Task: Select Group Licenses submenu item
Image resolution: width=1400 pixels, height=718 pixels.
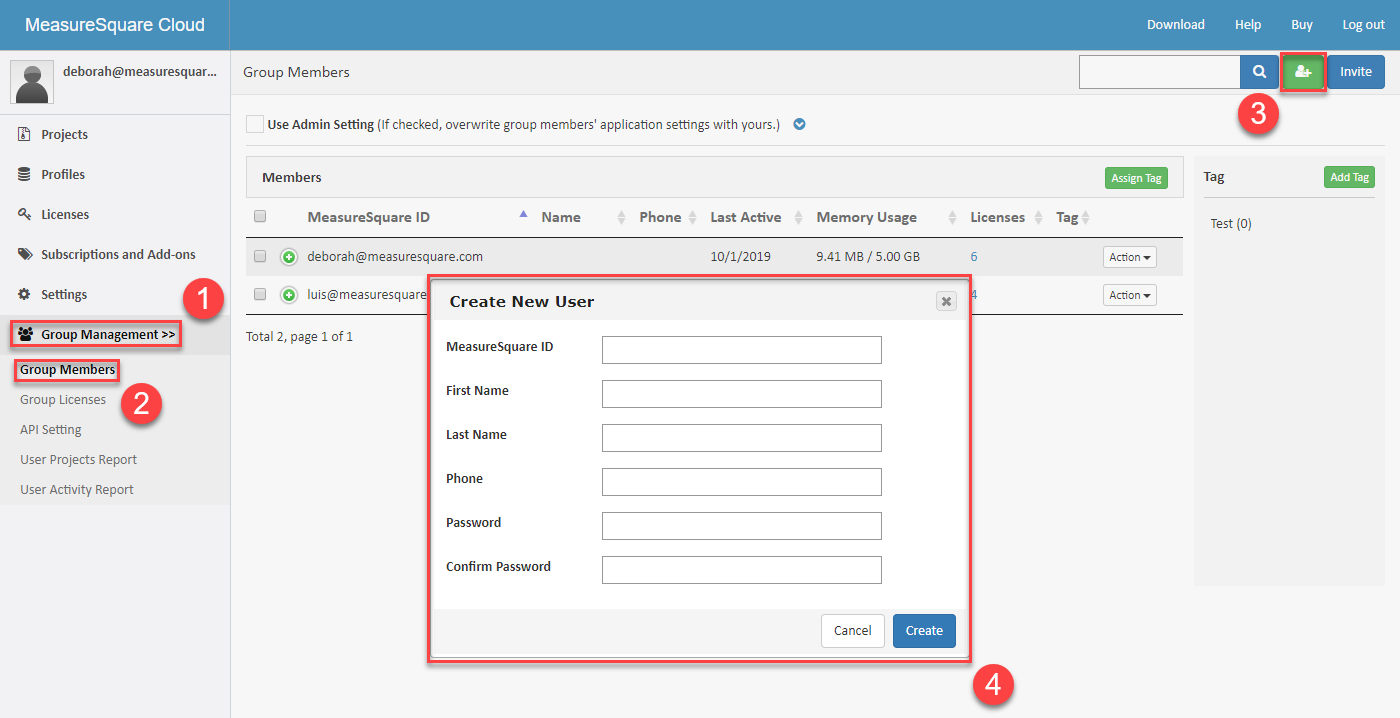Action: pyautogui.click(x=63, y=399)
